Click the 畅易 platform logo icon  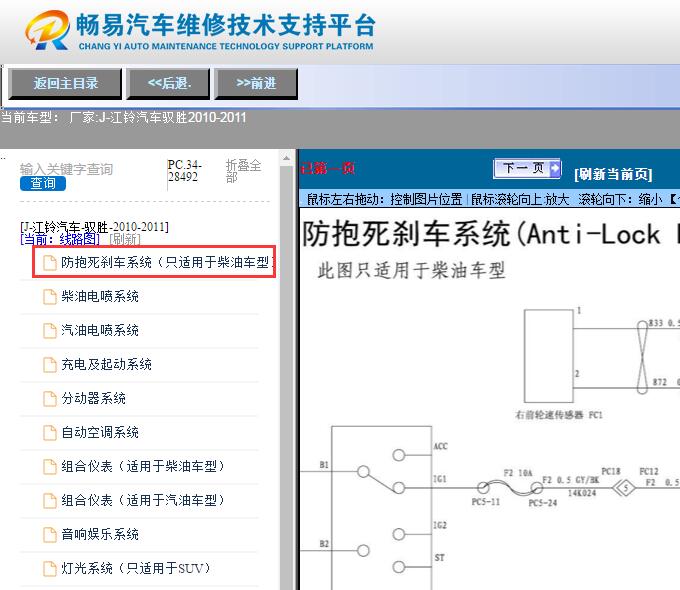48,30
